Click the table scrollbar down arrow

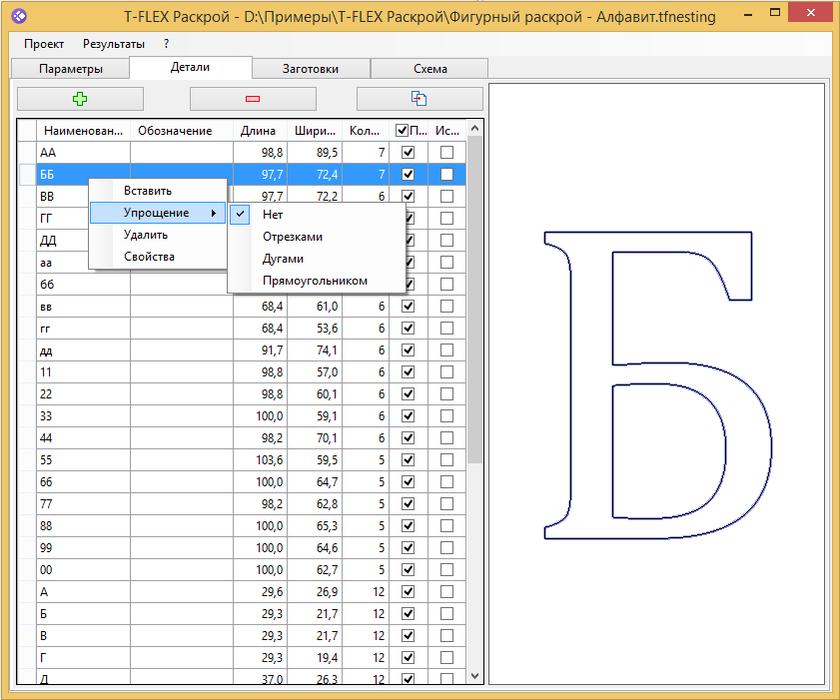475,677
